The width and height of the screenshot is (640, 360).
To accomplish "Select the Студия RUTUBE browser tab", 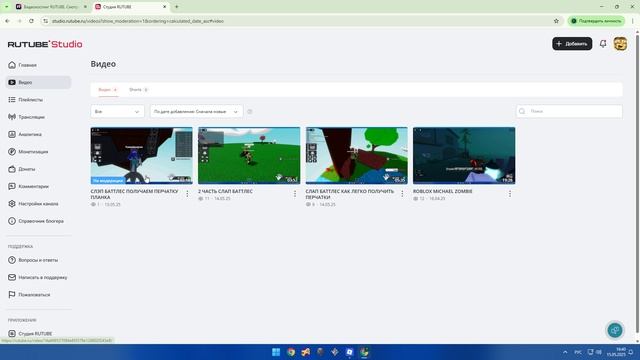I will 131,7.
